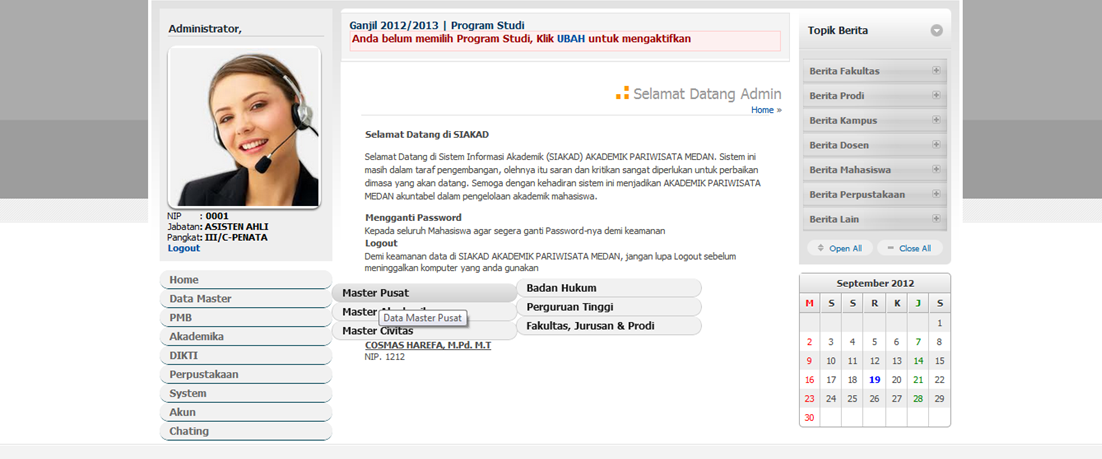Expand the Berita Mahasiswa plus icon
This screenshot has height=459, width=1102.
click(x=935, y=169)
